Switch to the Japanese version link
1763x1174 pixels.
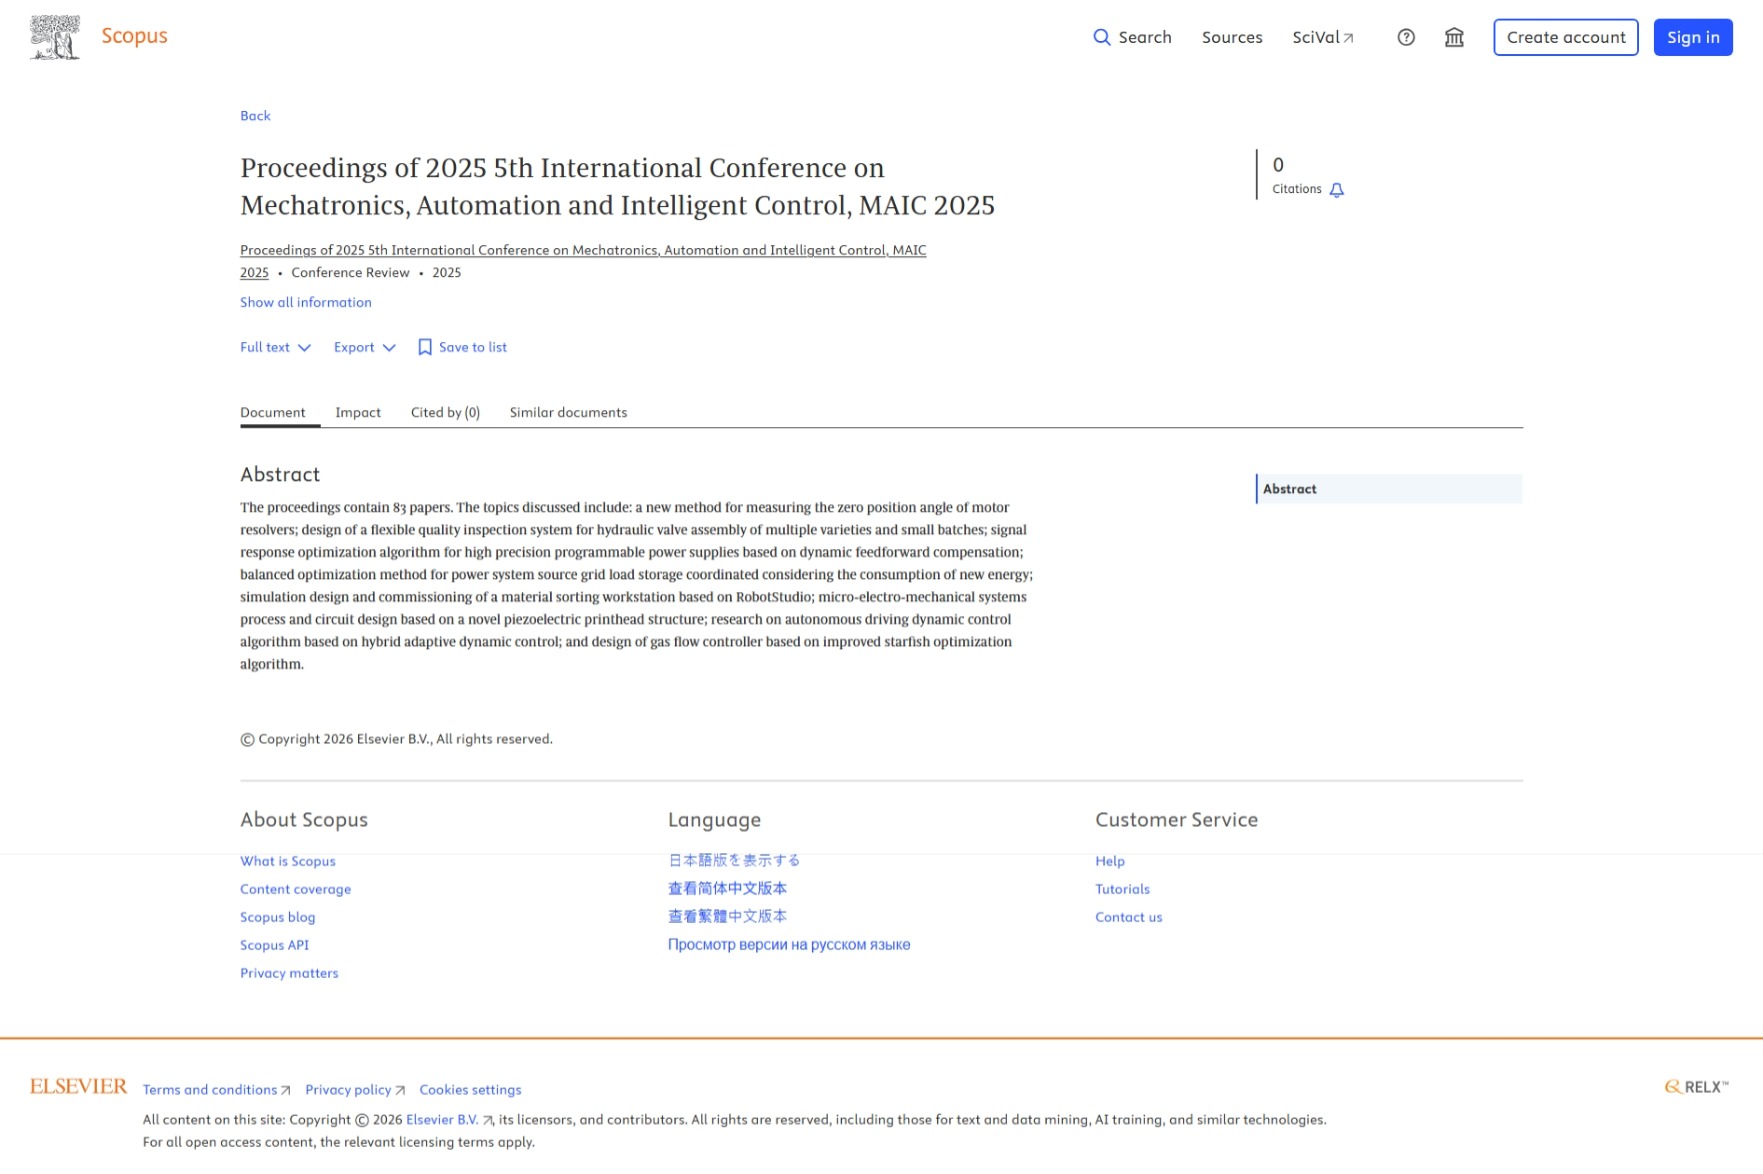point(734,860)
